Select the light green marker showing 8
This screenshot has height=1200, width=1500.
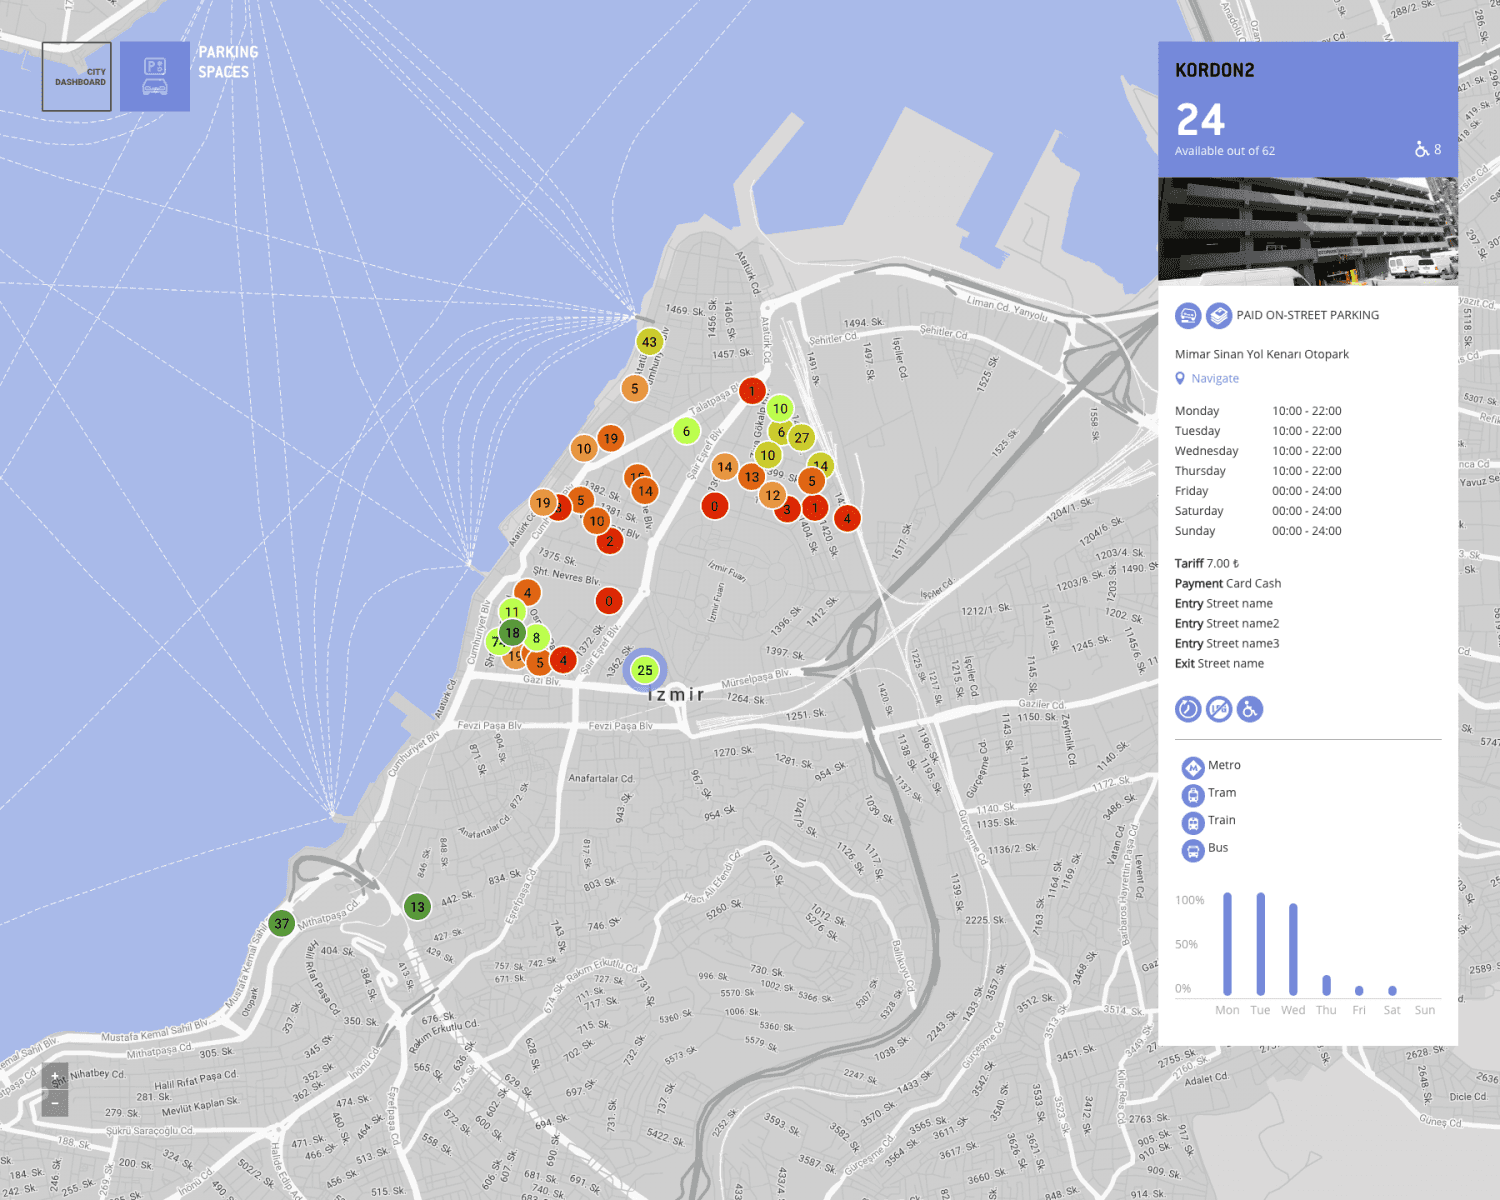[537, 638]
